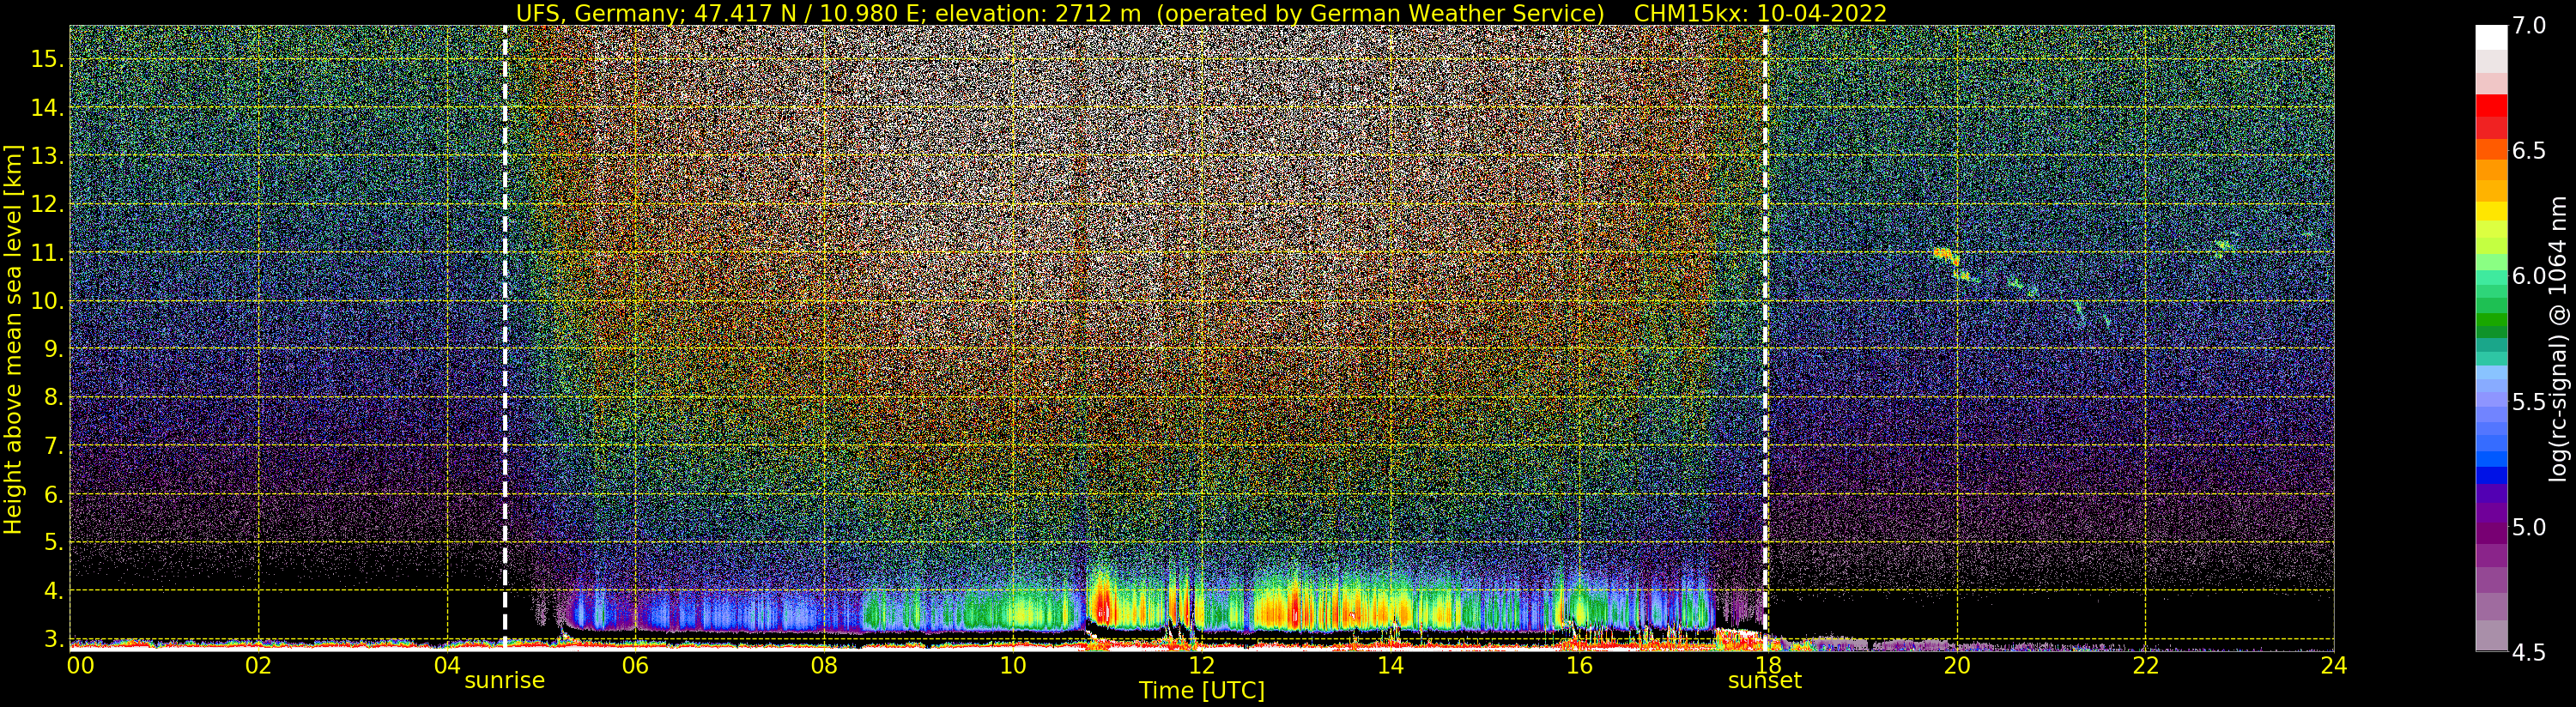Image resolution: width=2576 pixels, height=707 pixels.
Task: Click the deep blue colorbar segment
Action: pyautogui.click(x=2491, y=476)
